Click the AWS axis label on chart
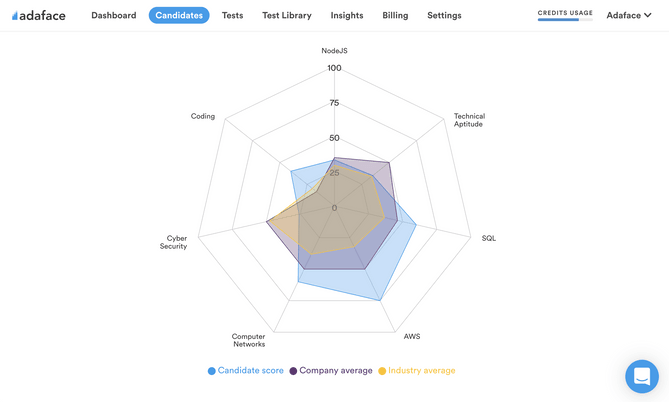Viewport: 669px width, 402px height. tap(412, 336)
